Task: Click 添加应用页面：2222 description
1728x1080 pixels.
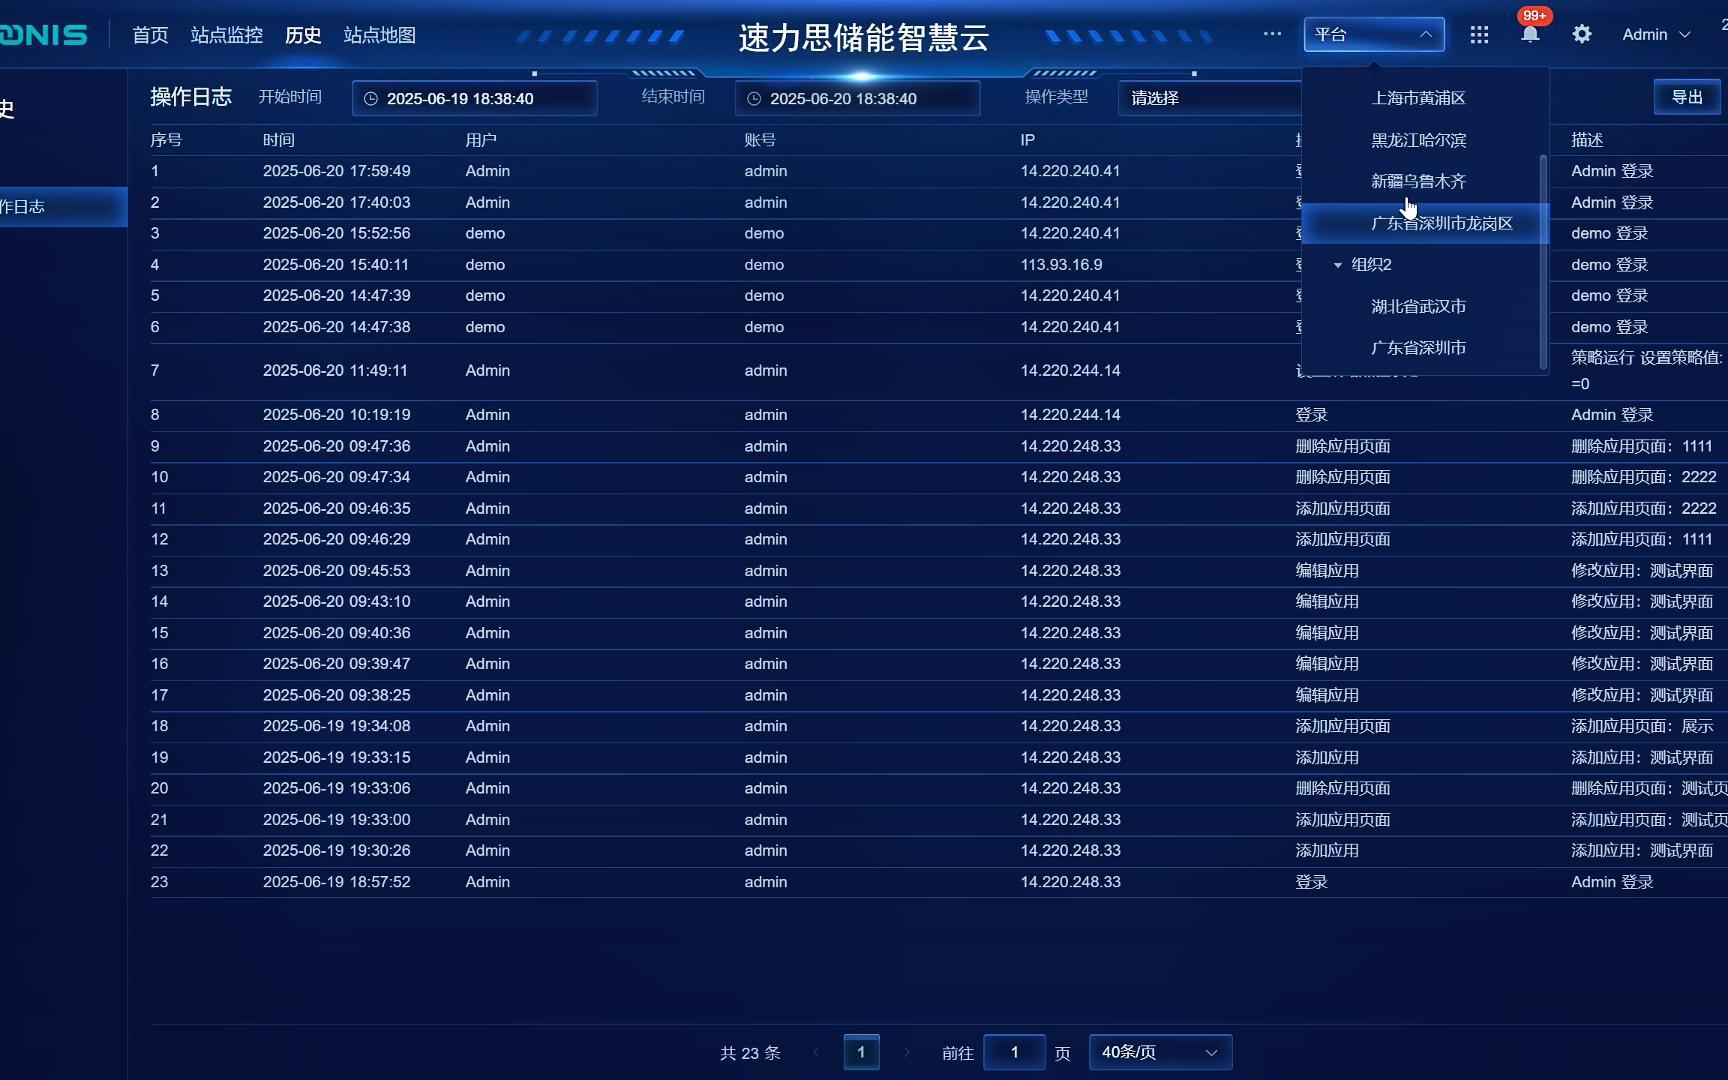Action: tap(1644, 508)
